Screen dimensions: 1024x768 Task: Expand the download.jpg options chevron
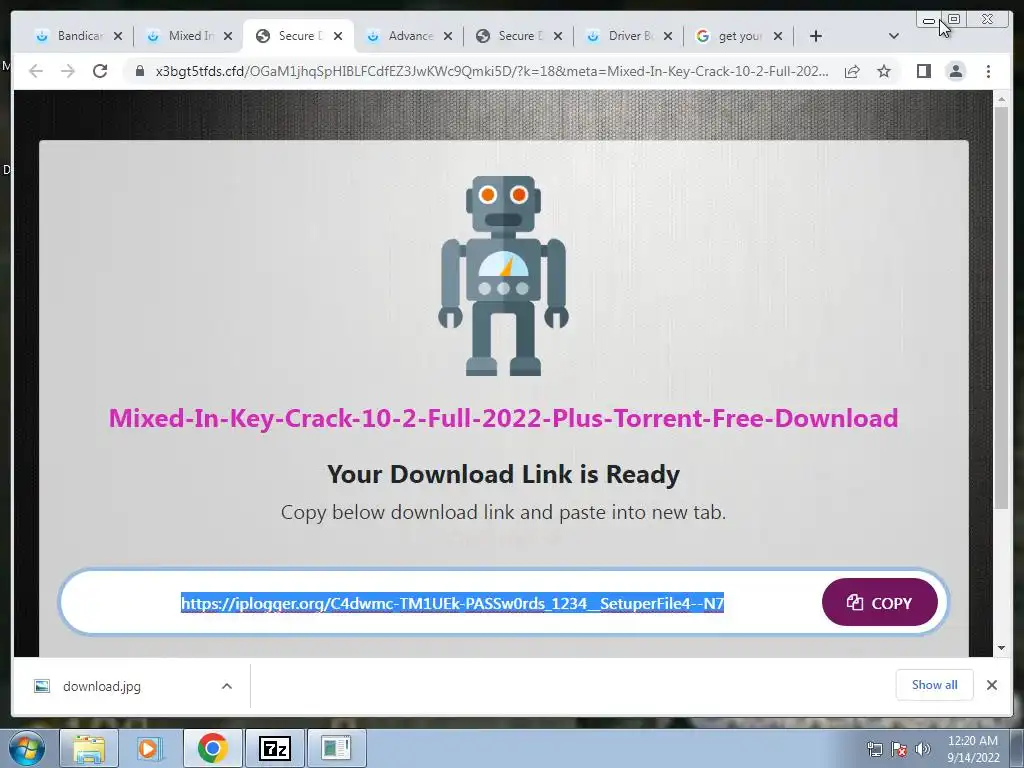click(x=227, y=686)
